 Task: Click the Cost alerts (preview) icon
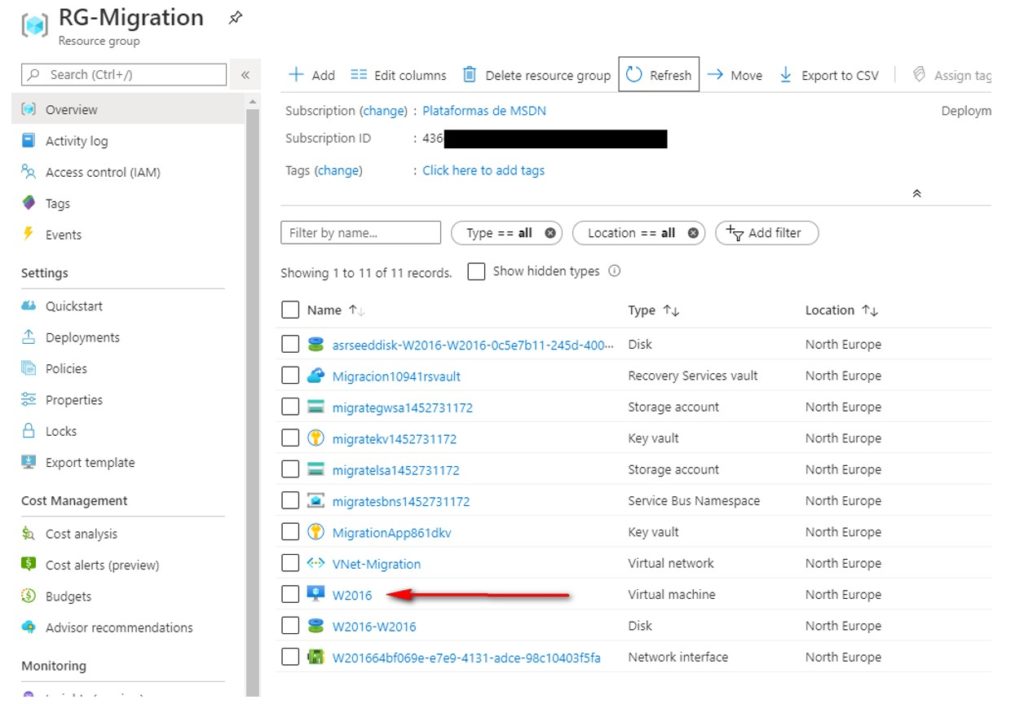[x=29, y=564]
